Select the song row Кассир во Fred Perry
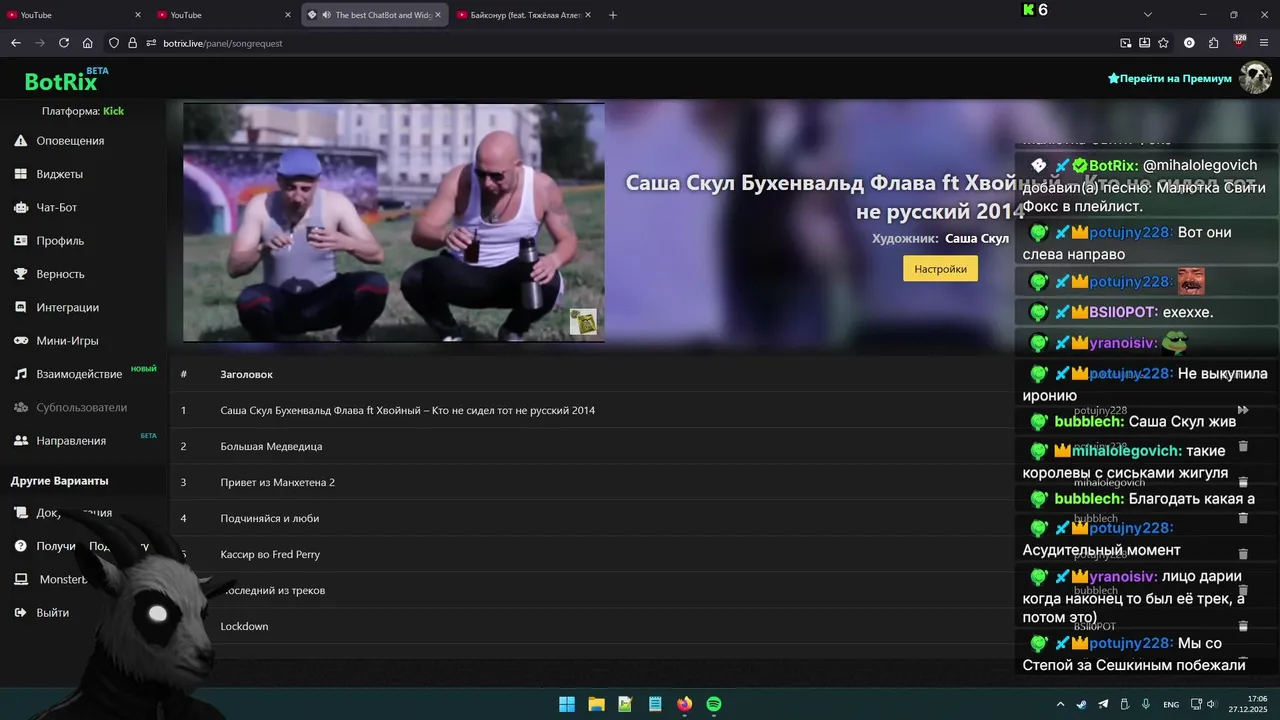Viewport: 1280px width, 720px height. point(590,554)
